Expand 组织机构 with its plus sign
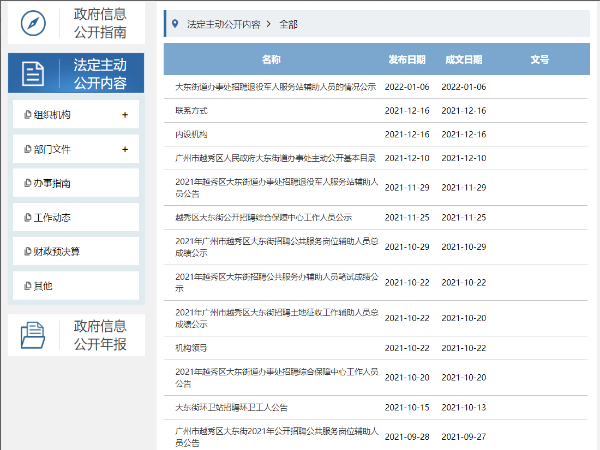 [124, 115]
